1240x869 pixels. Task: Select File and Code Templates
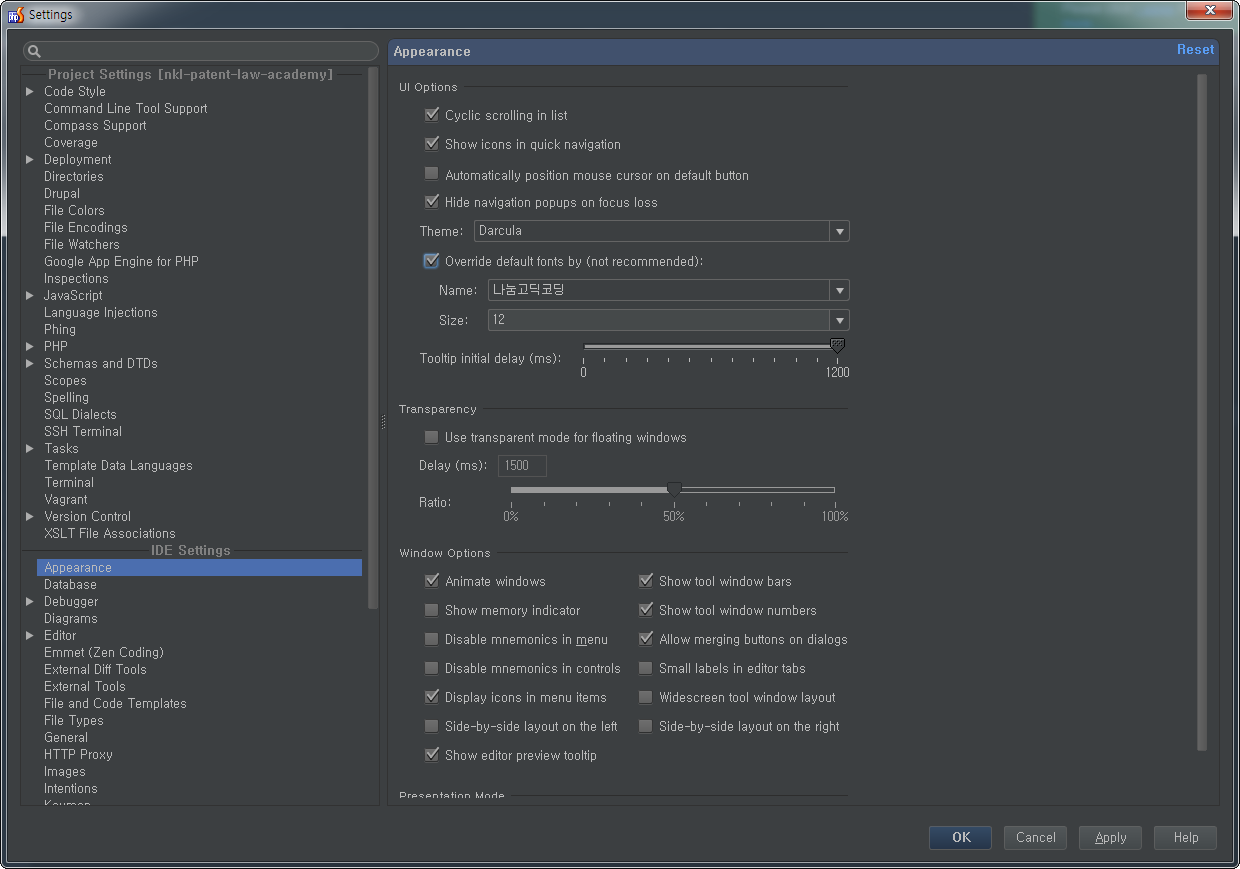pyautogui.click(x=115, y=703)
